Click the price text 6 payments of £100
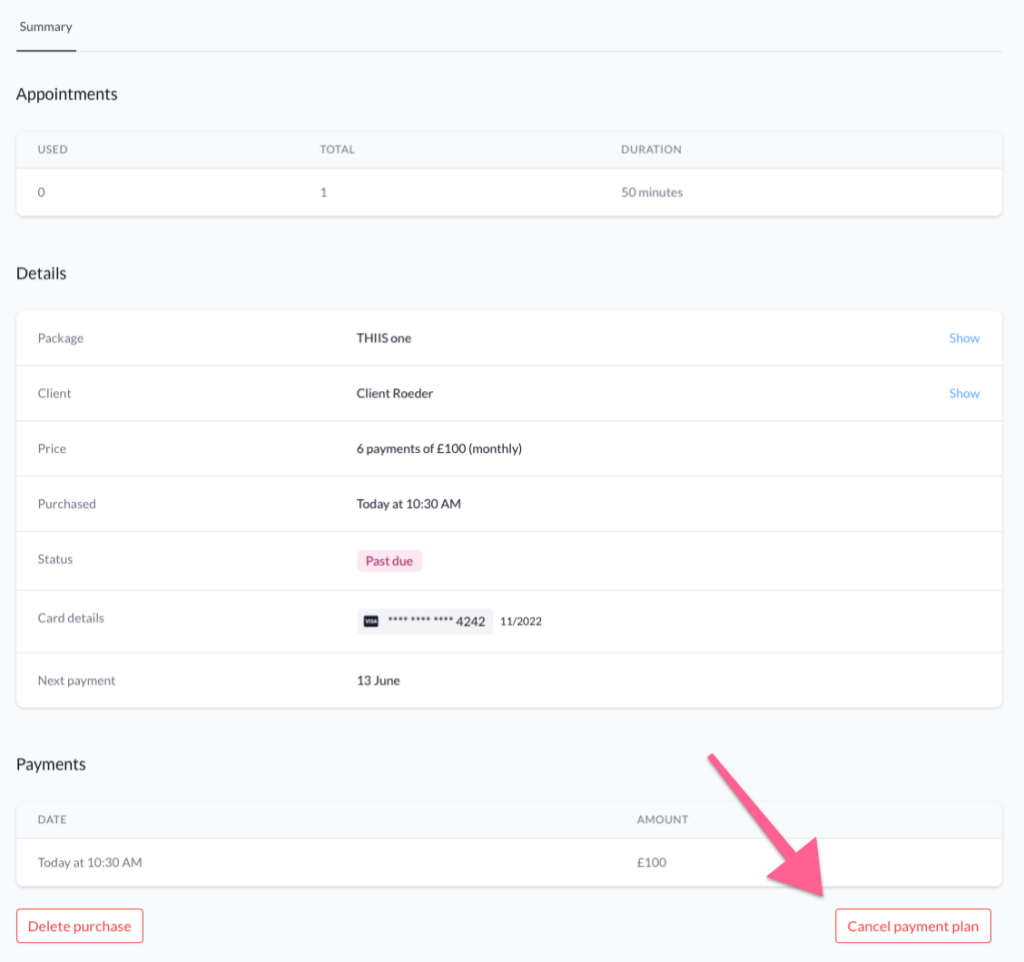Viewport: 1024px width, 962px height. point(439,449)
